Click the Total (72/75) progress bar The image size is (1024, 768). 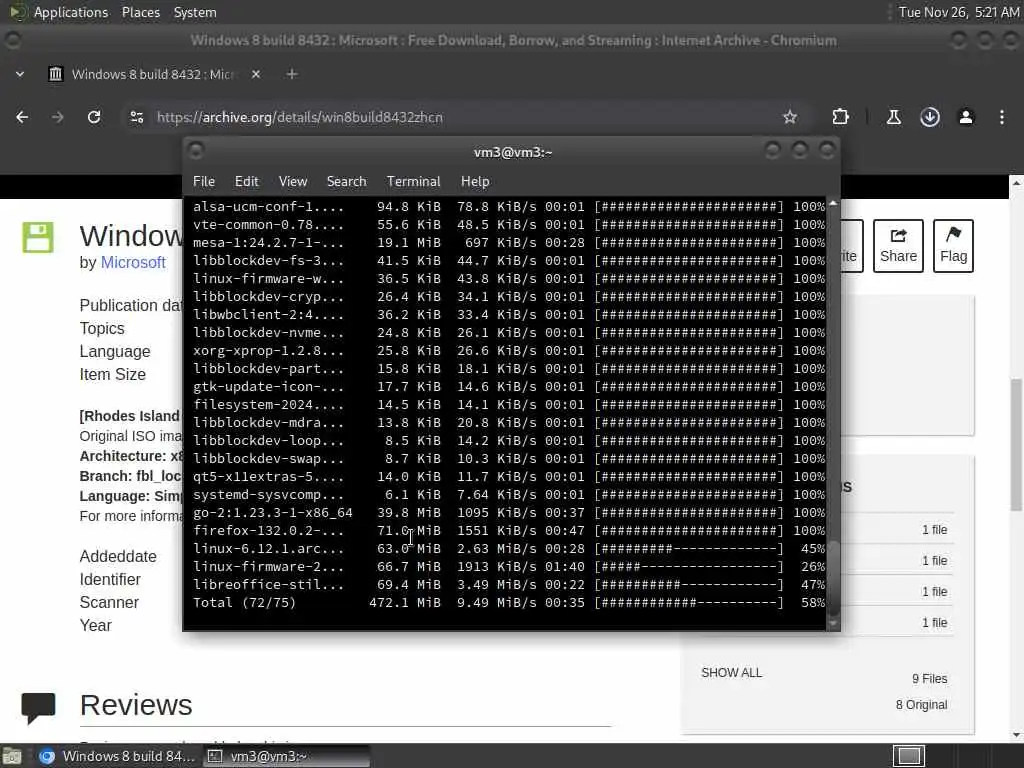(688, 603)
